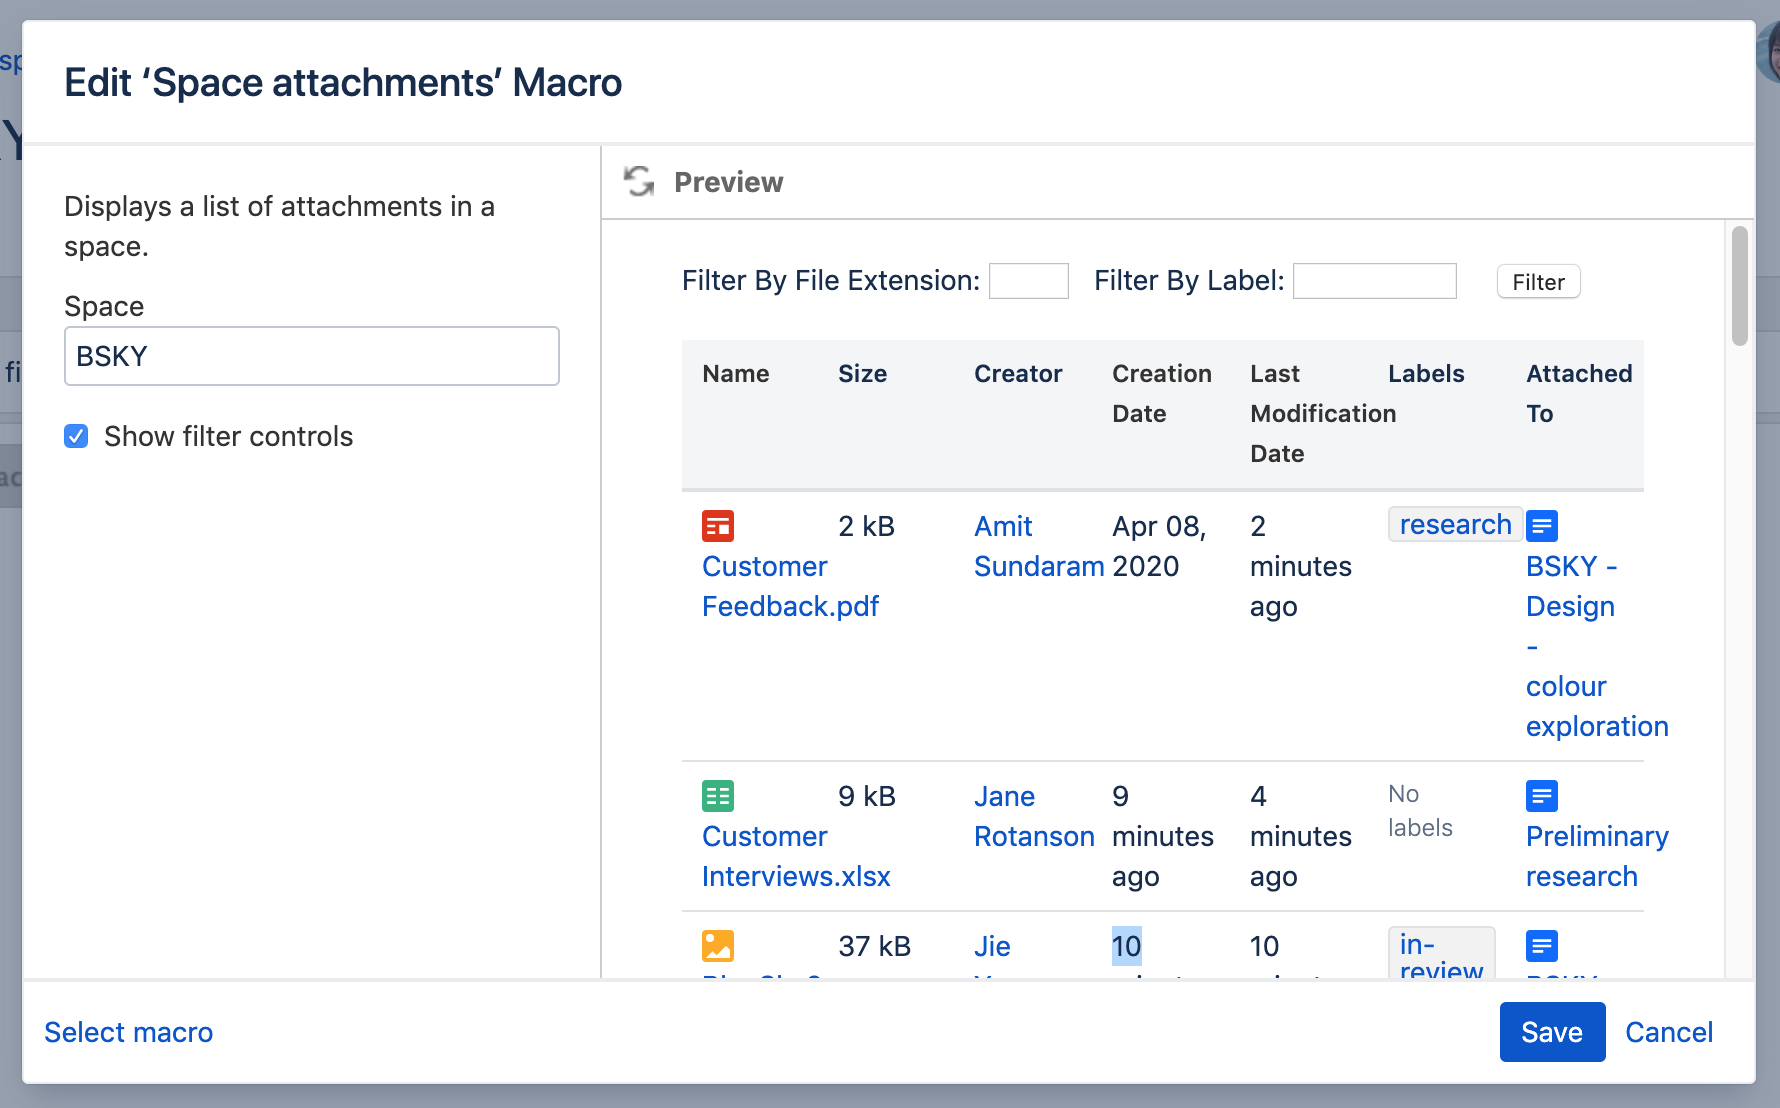Uncheck Show filter controls checkbox
1780x1108 pixels.
coord(76,436)
